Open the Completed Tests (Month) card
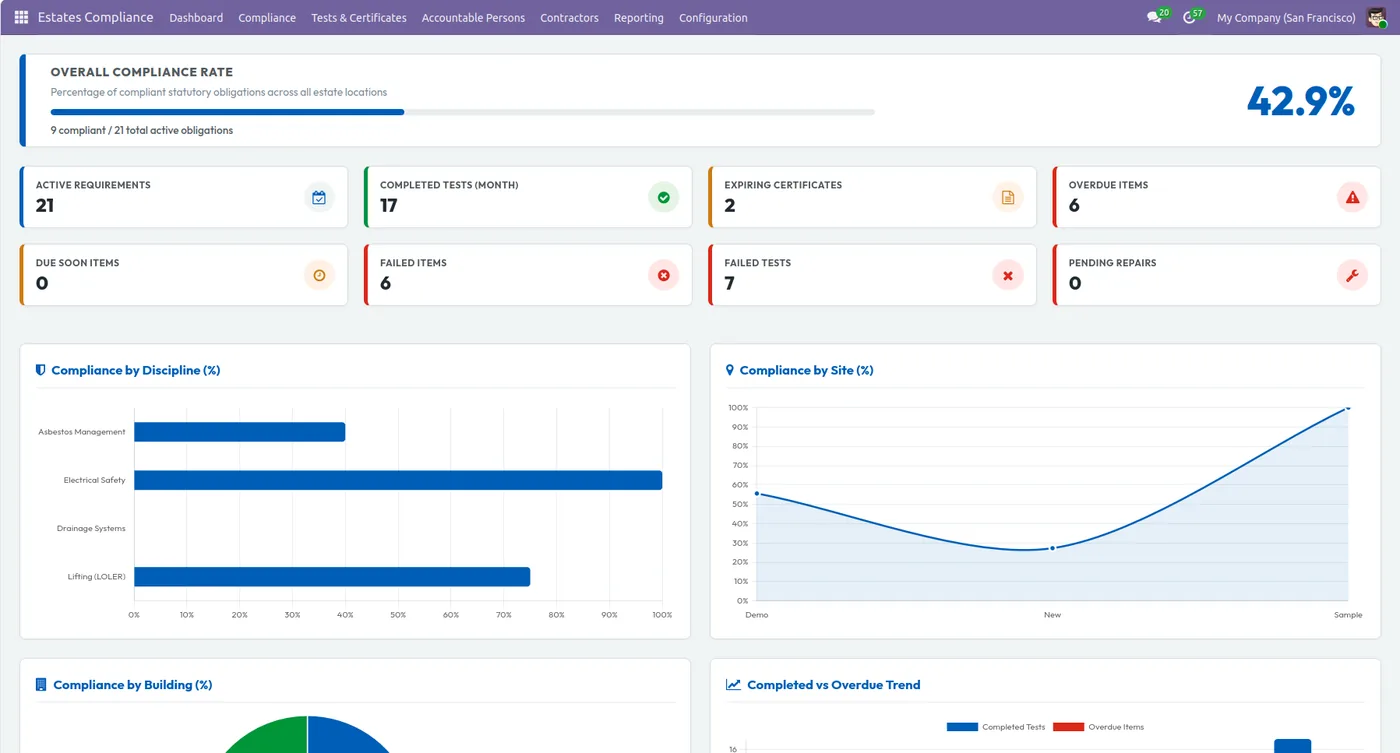This screenshot has width=1400, height=753. coord(528,197)
